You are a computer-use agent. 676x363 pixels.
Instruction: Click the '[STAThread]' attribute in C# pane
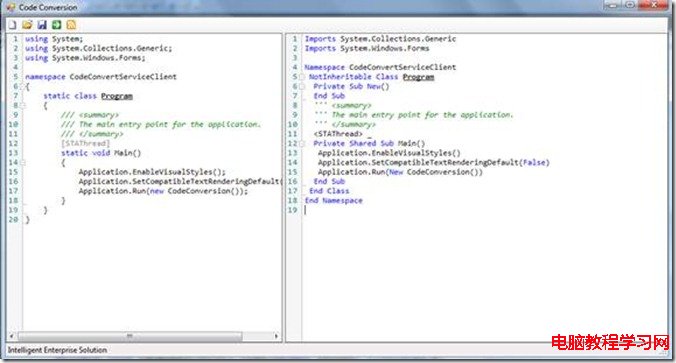point(85,144)
